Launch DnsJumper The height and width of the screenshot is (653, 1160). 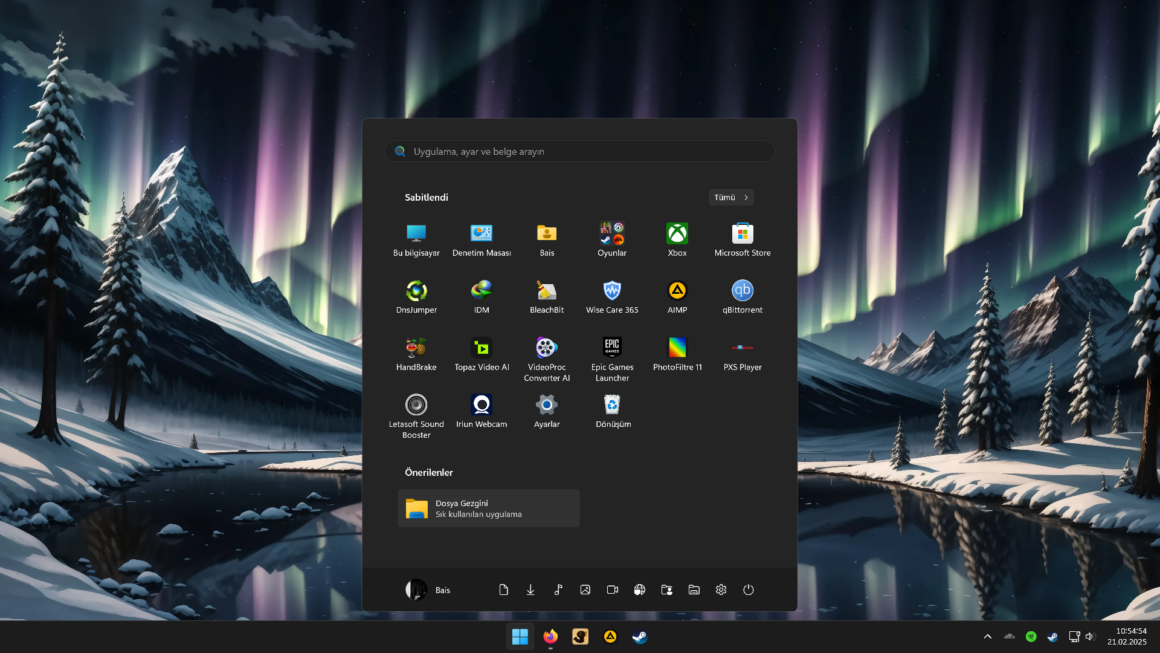[416, 297]
